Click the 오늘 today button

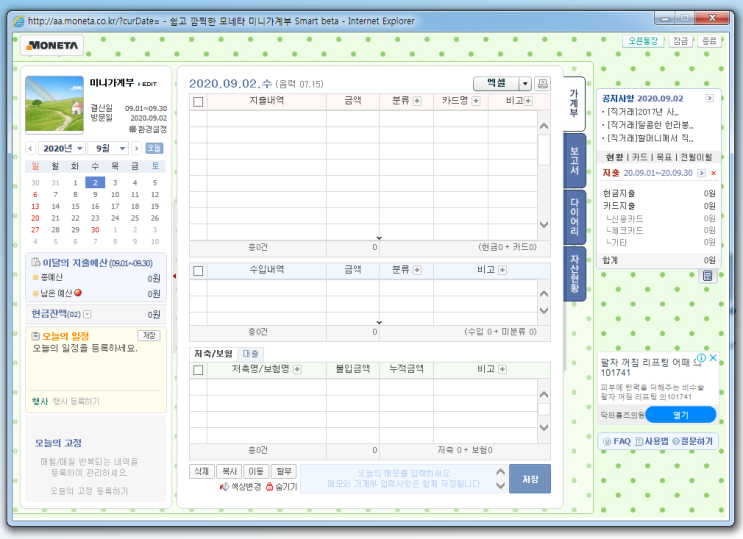coord(154,148)
